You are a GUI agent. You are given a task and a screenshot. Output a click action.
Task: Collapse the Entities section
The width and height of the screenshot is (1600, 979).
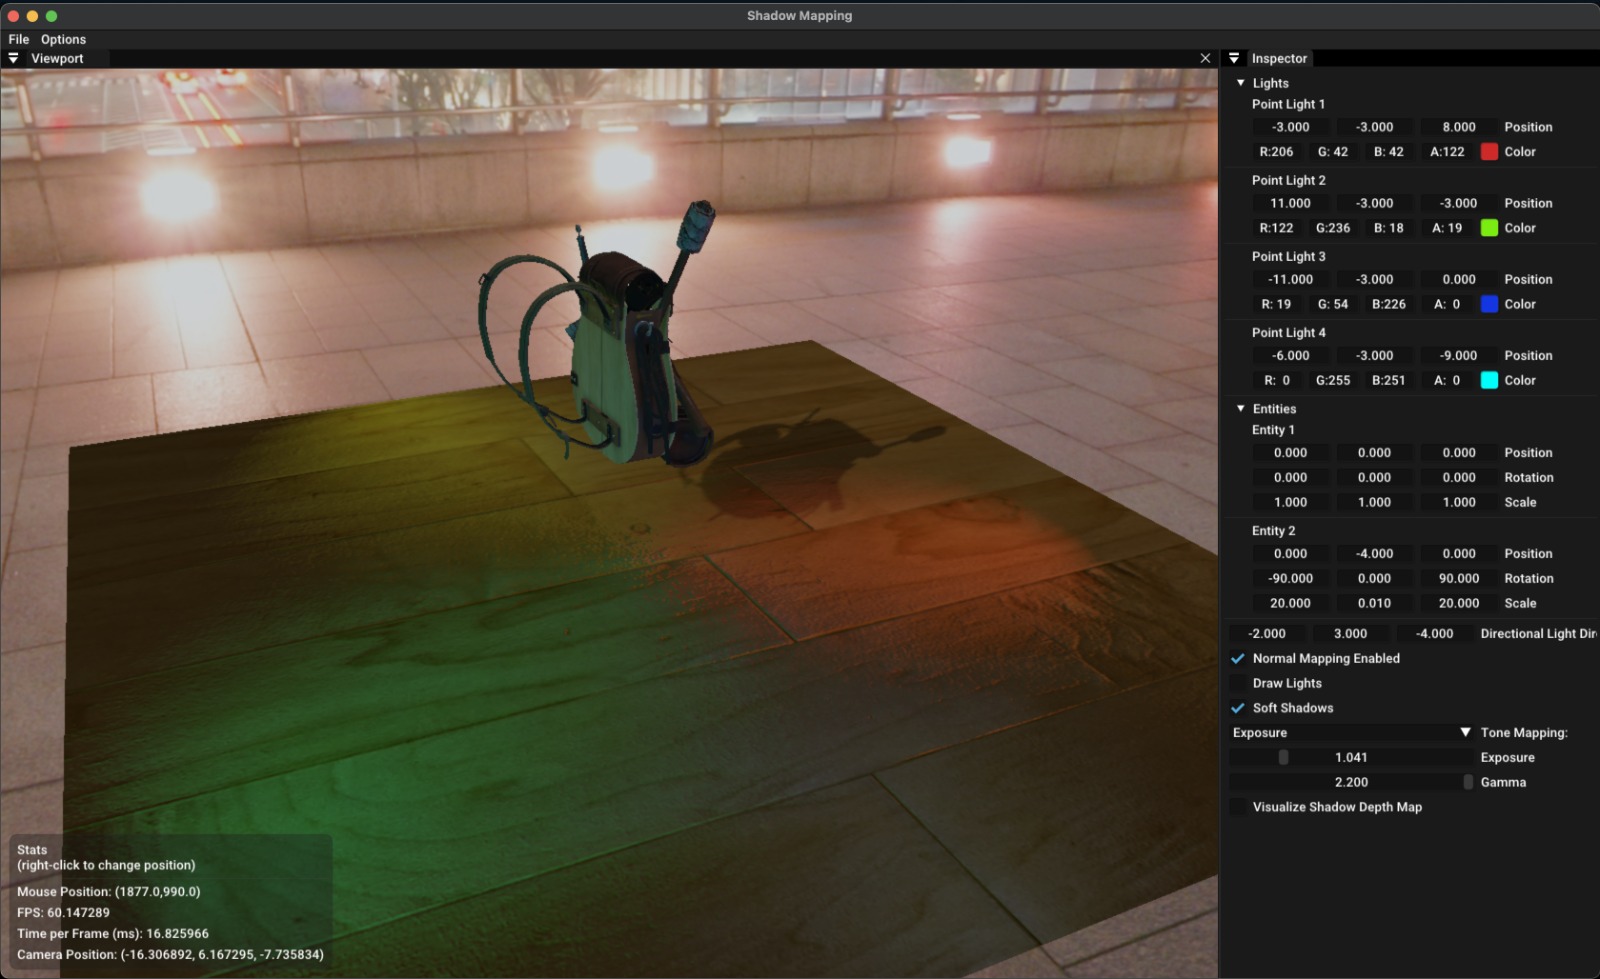click(1241, 409)
